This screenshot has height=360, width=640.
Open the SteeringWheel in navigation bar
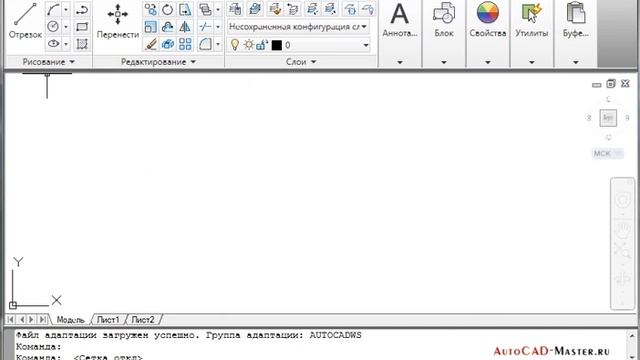pyautogui.click(x=622, y=200)
